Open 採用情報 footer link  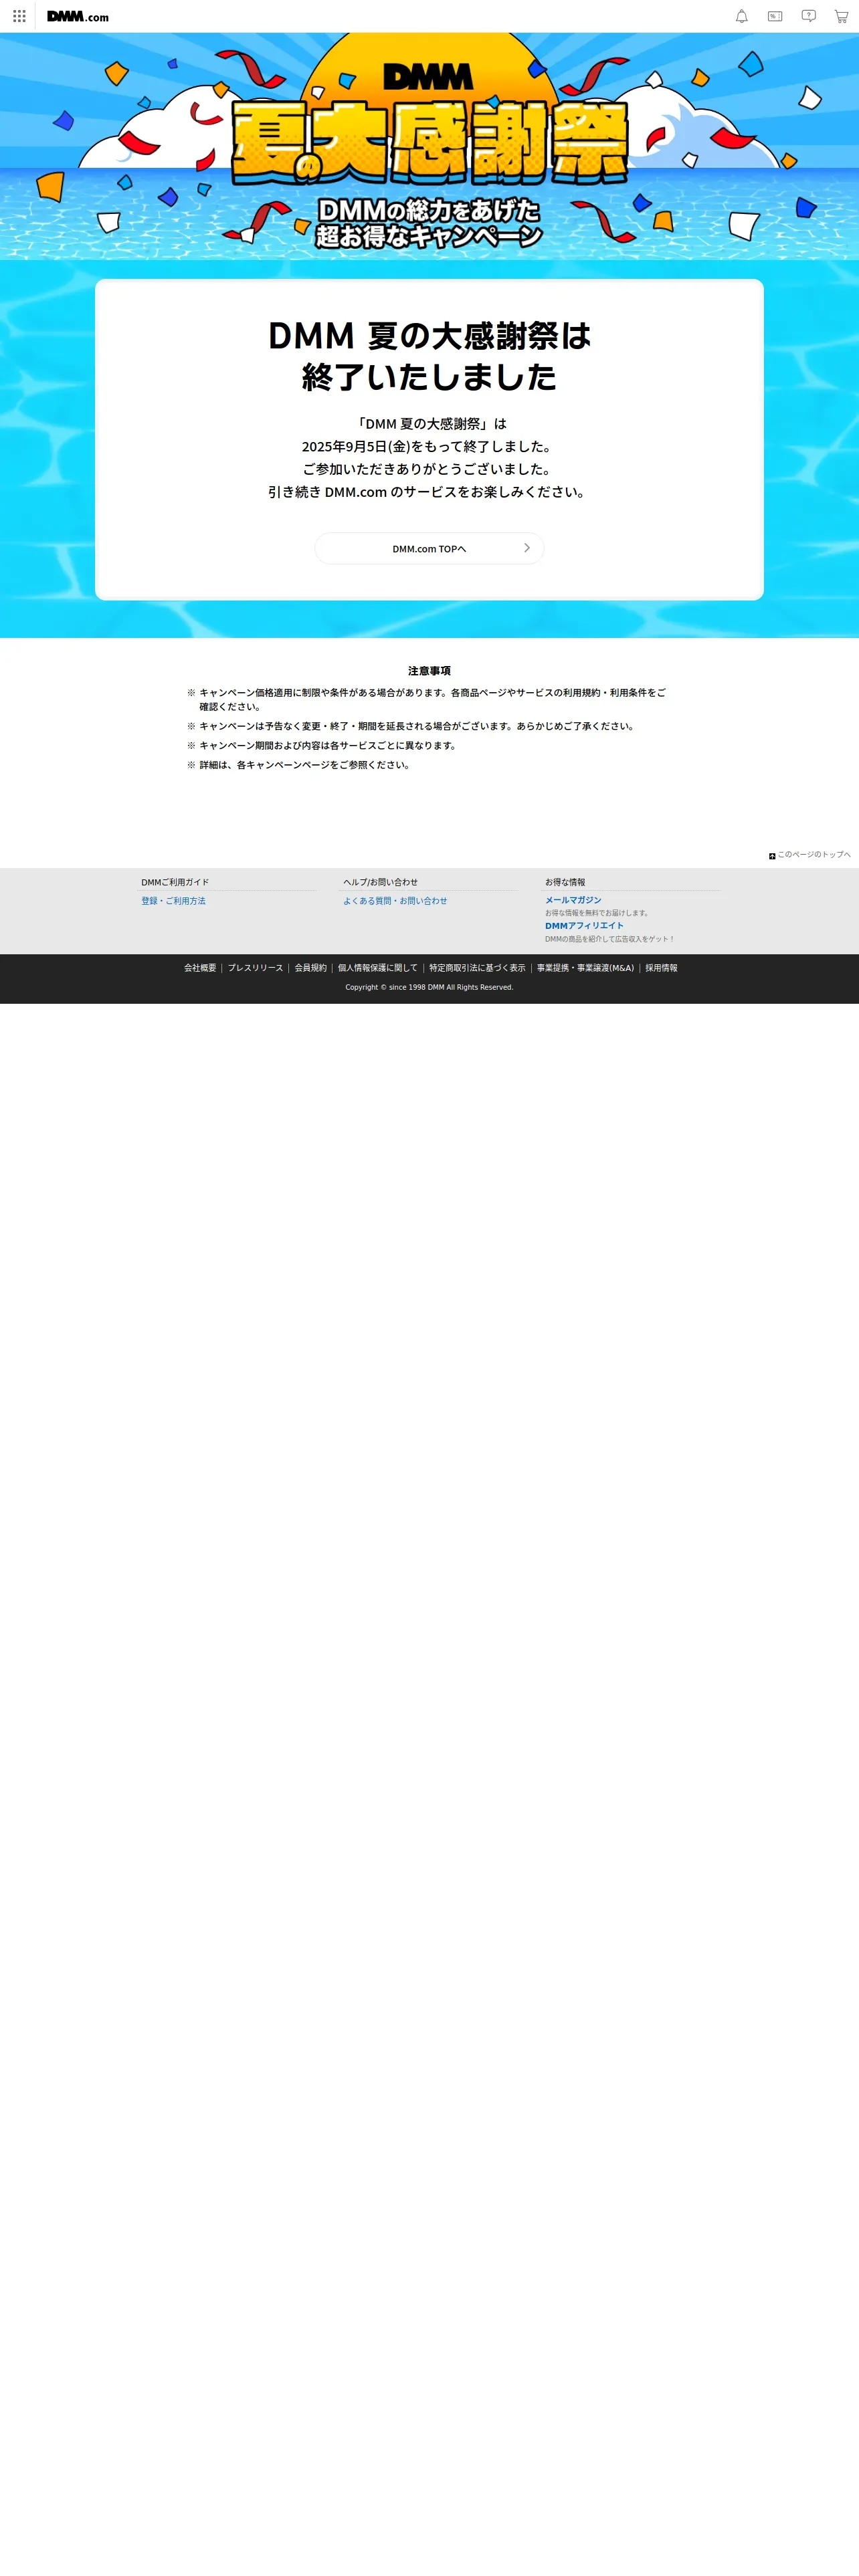[x=661, y=968]
